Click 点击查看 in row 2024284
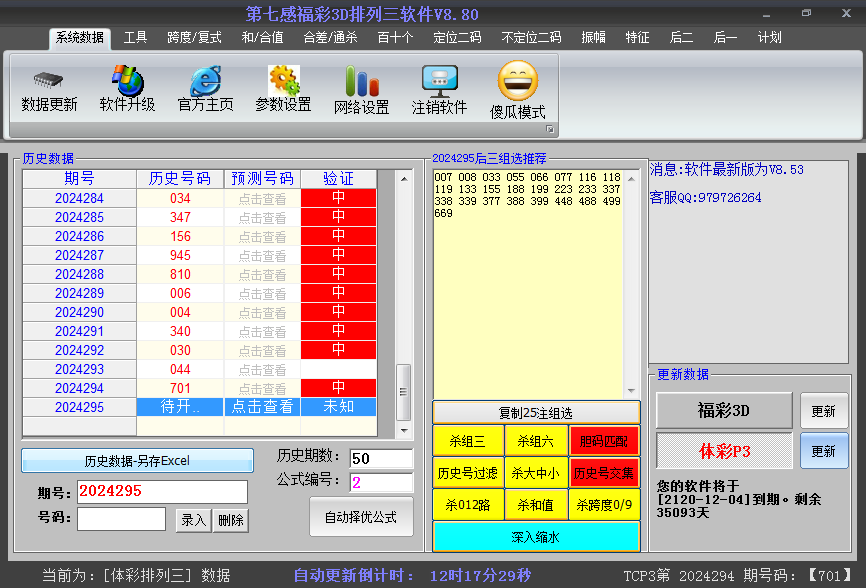 [x=262, y=199]
